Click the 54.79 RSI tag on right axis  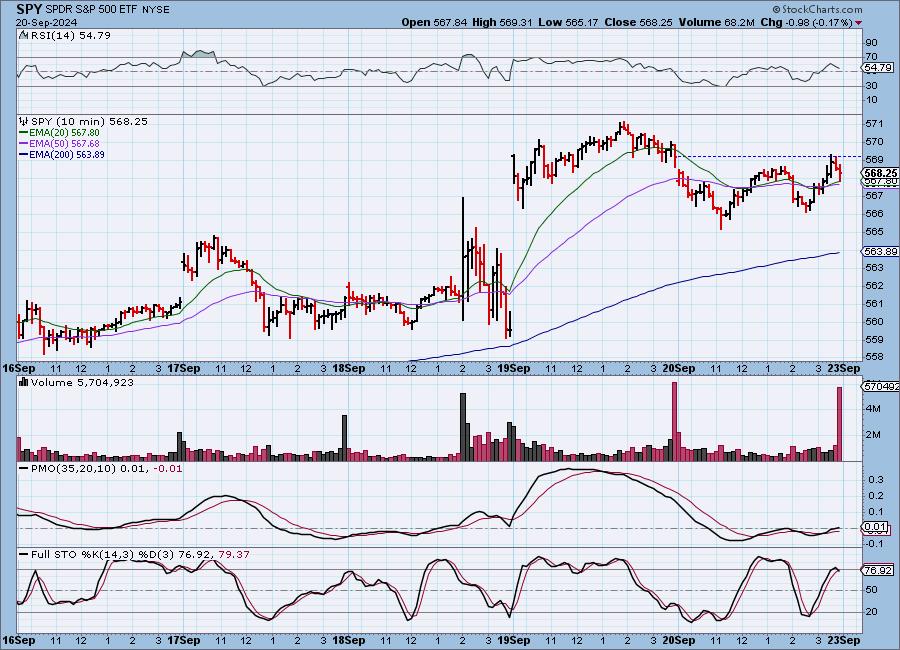pos(878,67)
